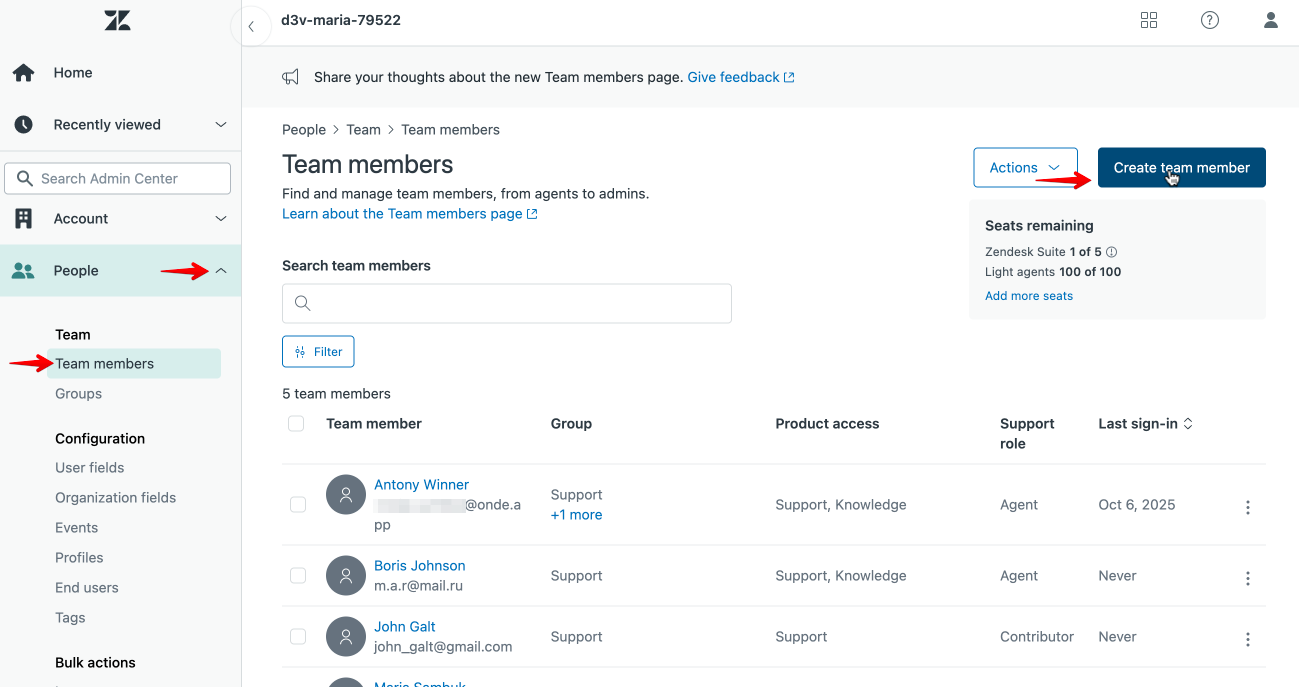This screenshot has width=1299, height=687.
Task: Open the user profile avatar icon
Action: coord(1271,20)
